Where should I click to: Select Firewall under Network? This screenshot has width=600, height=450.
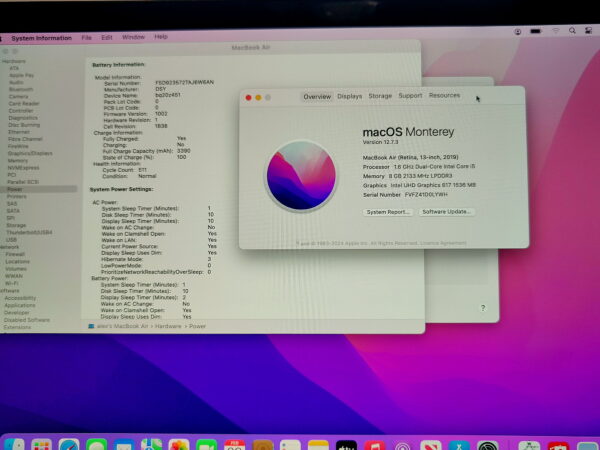pos(15,254)
